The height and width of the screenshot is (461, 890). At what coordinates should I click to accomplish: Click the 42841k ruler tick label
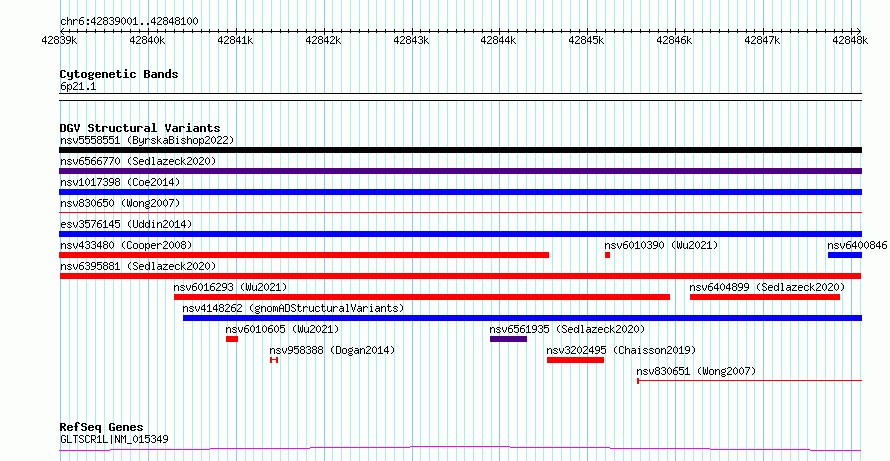(x=236, y=40)
